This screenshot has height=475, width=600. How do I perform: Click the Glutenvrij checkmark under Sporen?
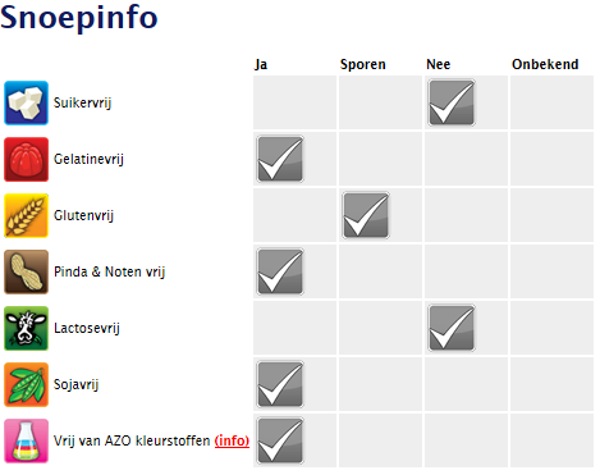[x=365, y=215]
